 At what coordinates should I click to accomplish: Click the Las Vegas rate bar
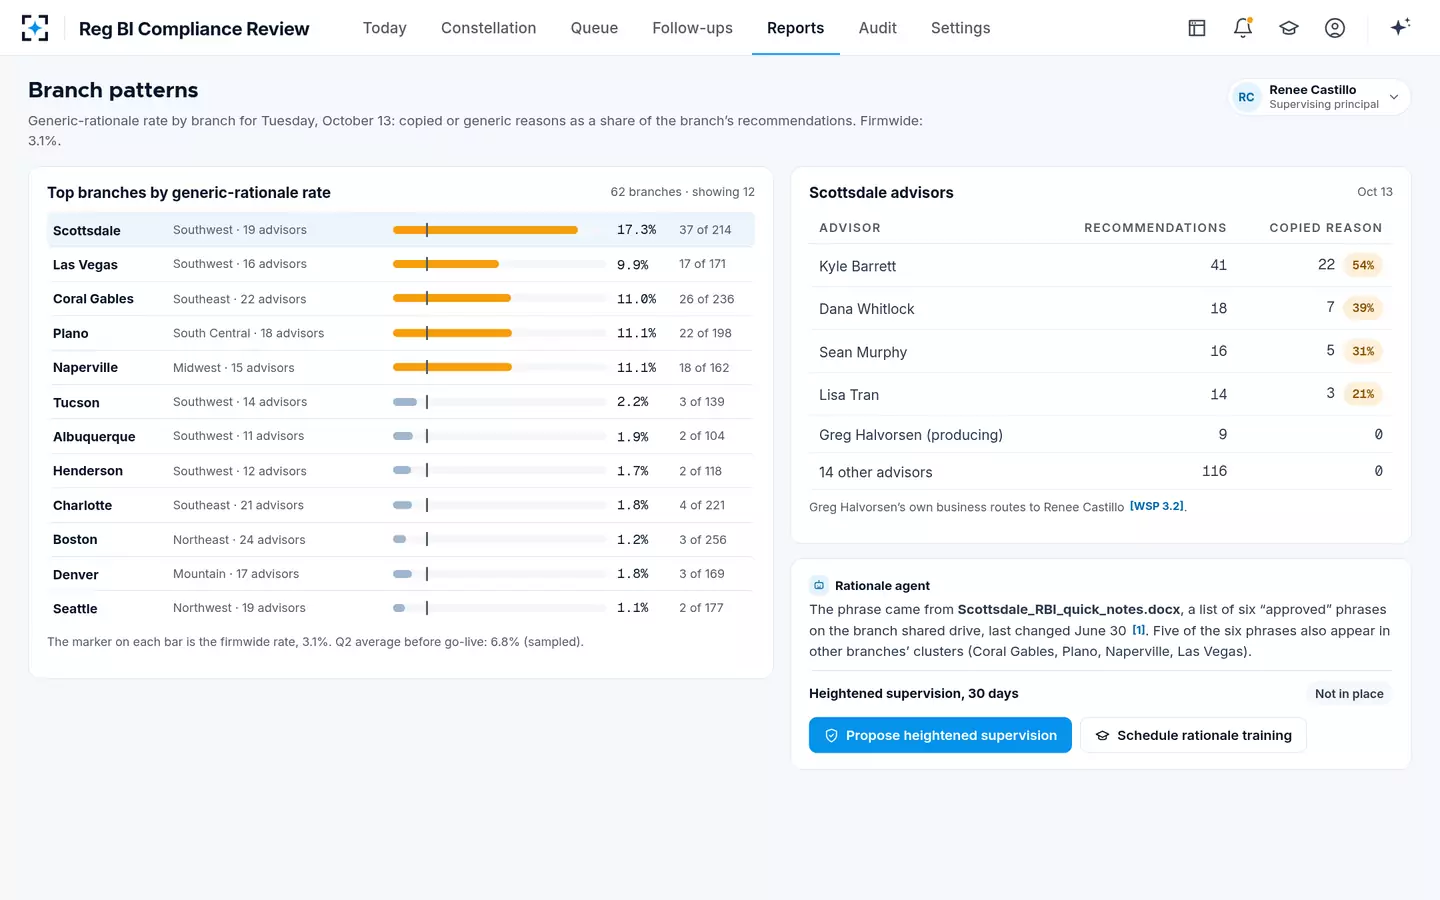(499, 264)
